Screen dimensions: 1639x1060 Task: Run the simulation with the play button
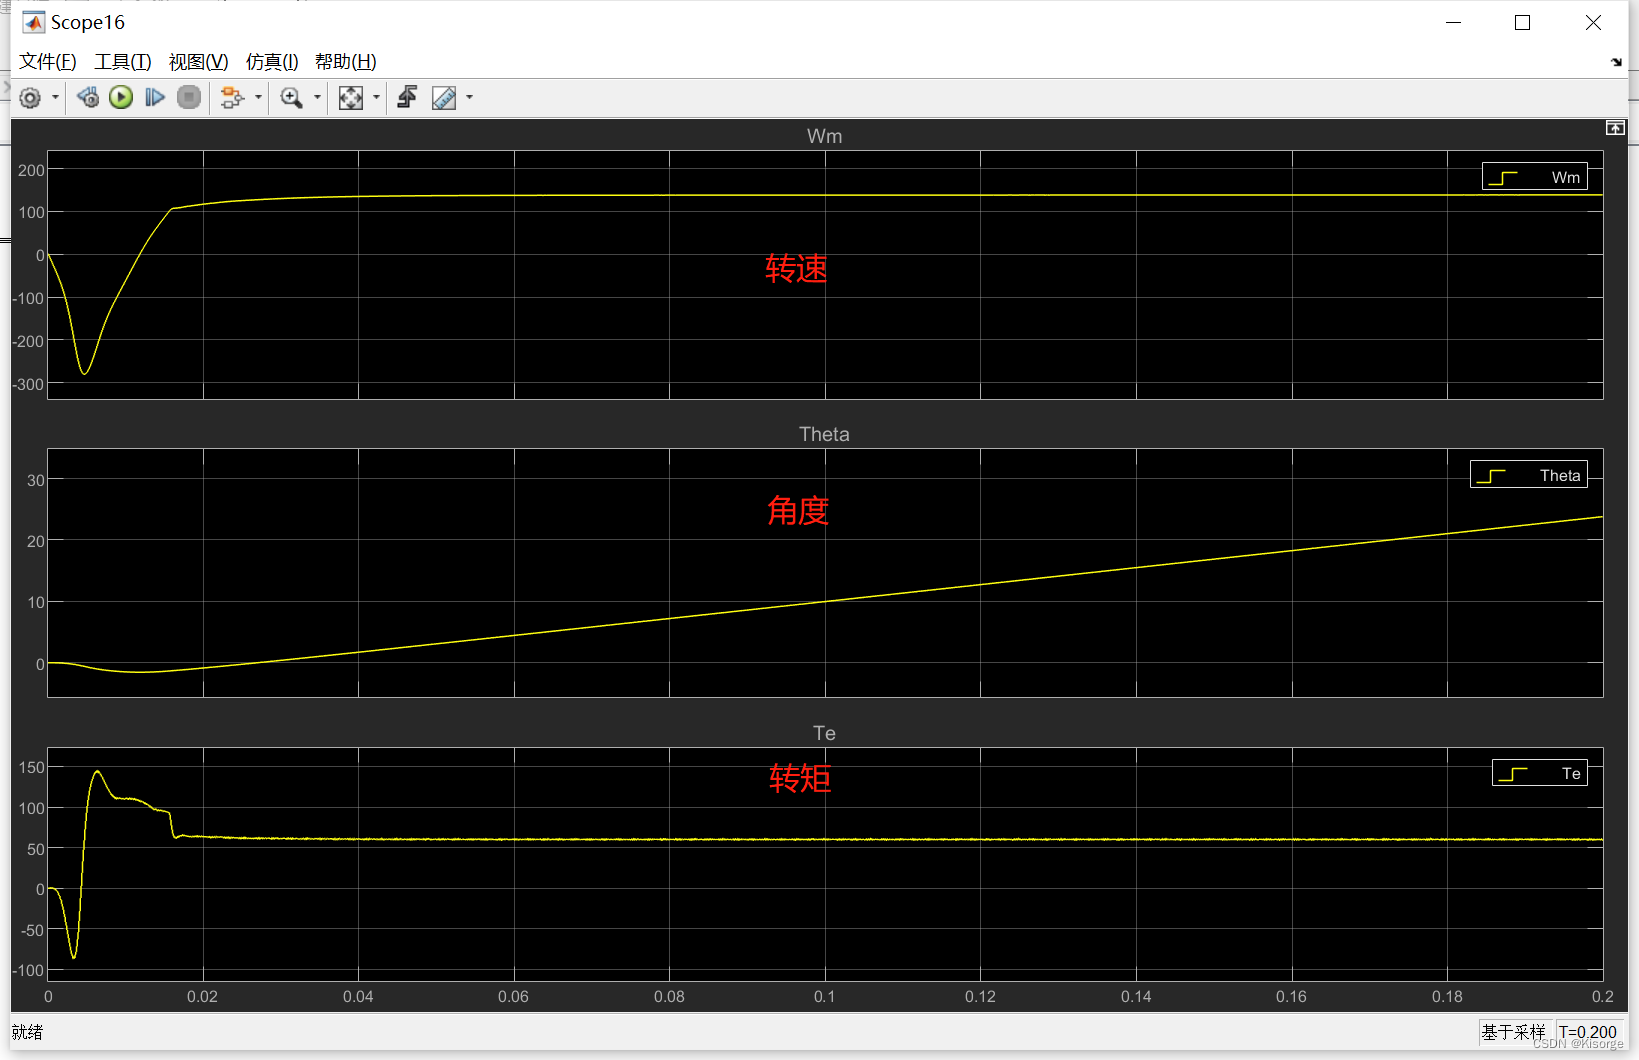point(121,98)
